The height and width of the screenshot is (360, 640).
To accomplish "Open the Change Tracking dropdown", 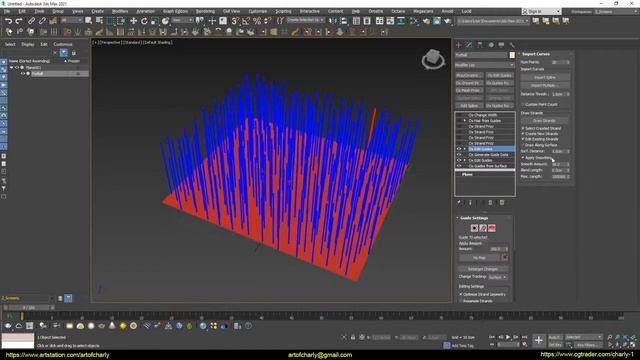I will [498, 277].
